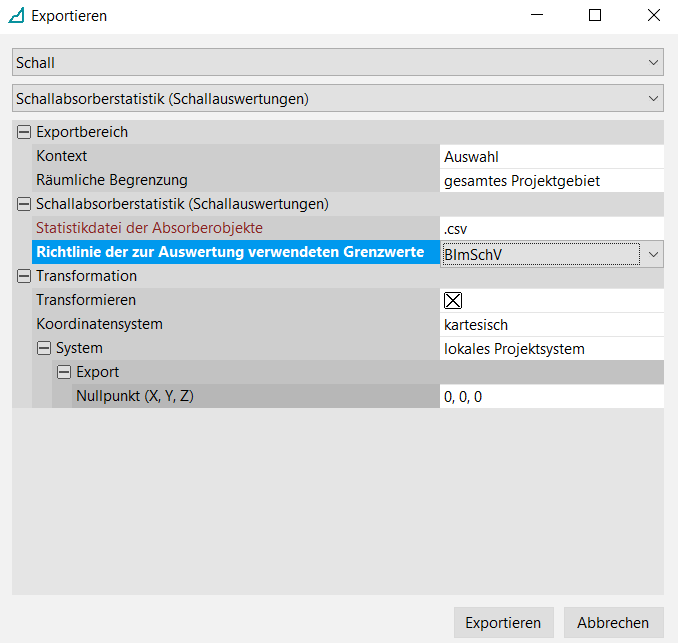678x643 pixels.
Task: Click the Exportieren app icon in title bar
Action: [x=16, y=16]
